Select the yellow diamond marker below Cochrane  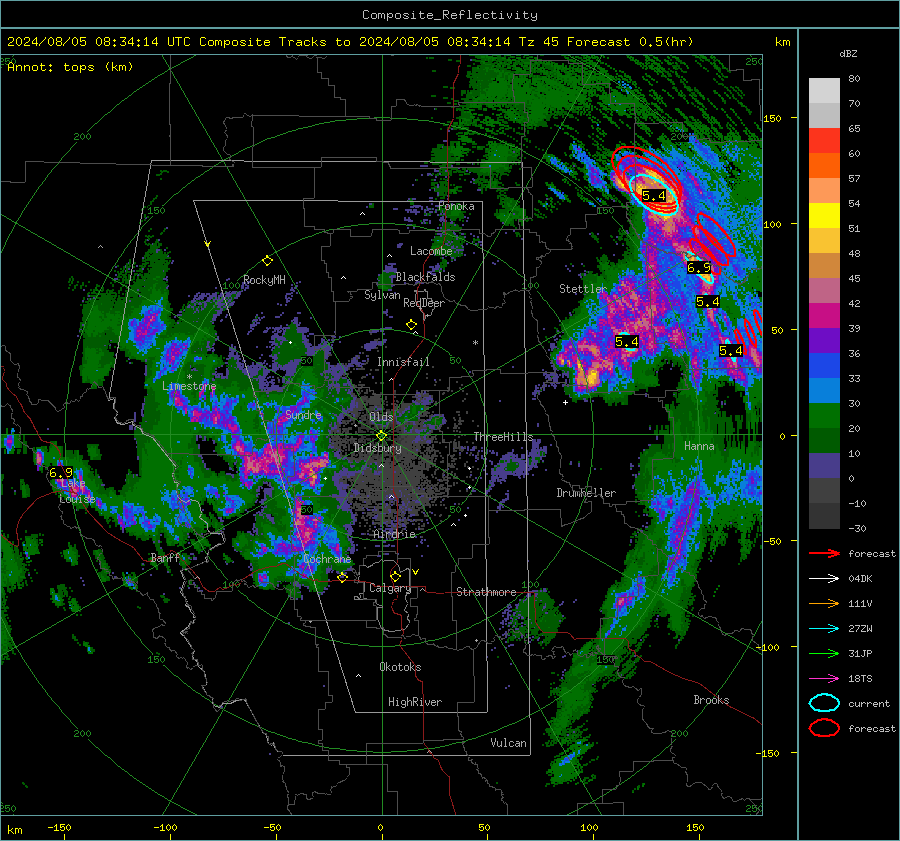coord(342,577)
